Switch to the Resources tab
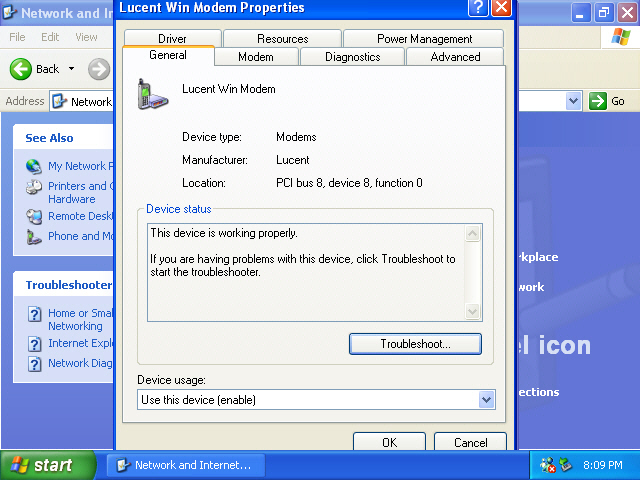 tap(282, 38)
